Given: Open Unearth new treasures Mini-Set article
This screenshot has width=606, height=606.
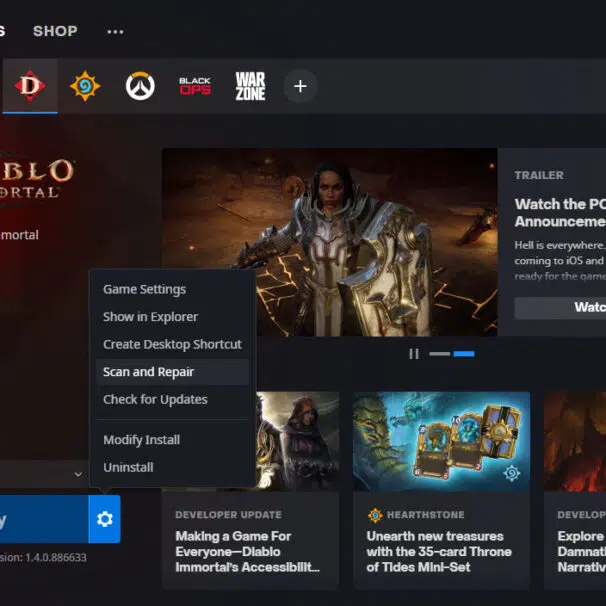Looking at the screenshot, I should 439,552.
